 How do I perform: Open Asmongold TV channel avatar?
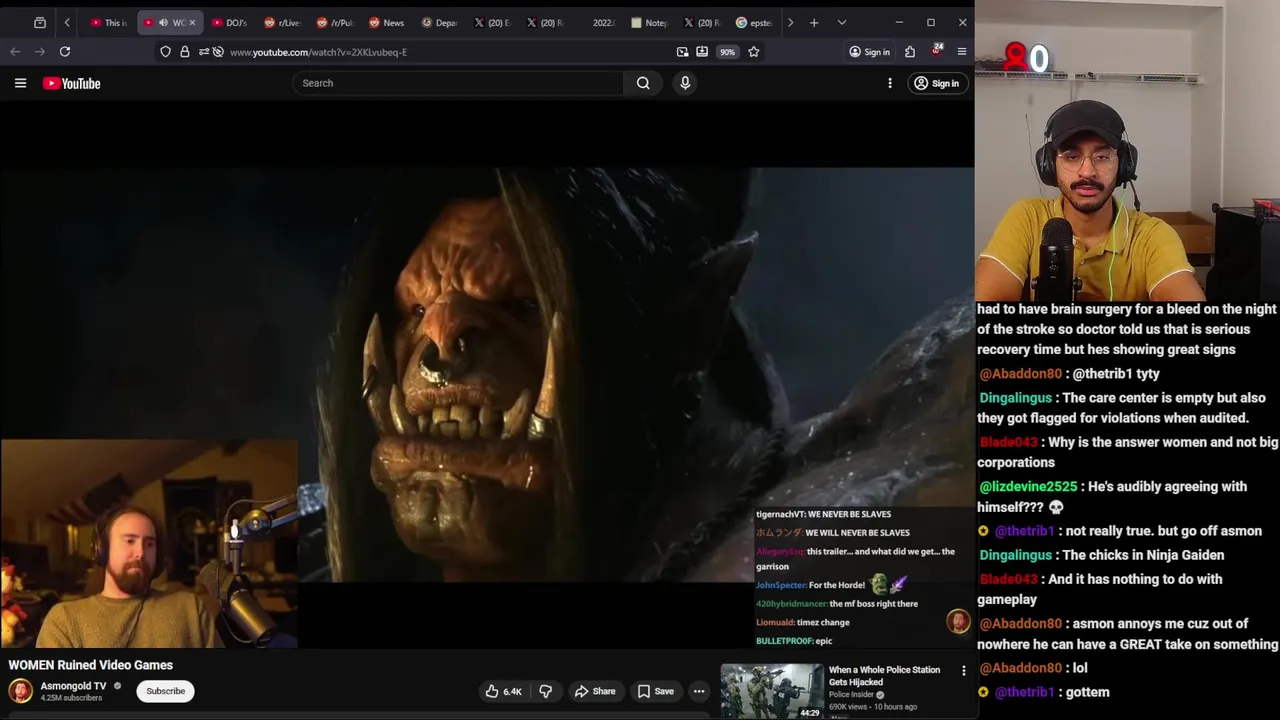click(21, 691)
